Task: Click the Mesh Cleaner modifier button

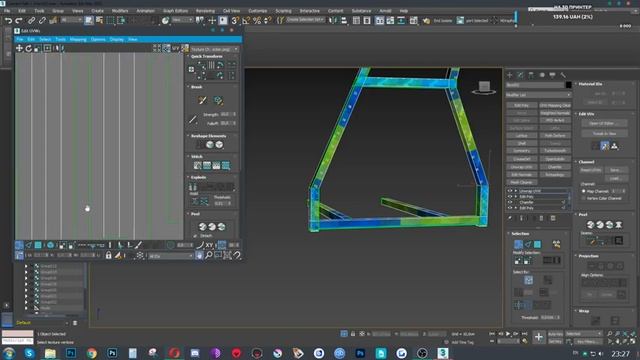Action: tap(522, 182)
